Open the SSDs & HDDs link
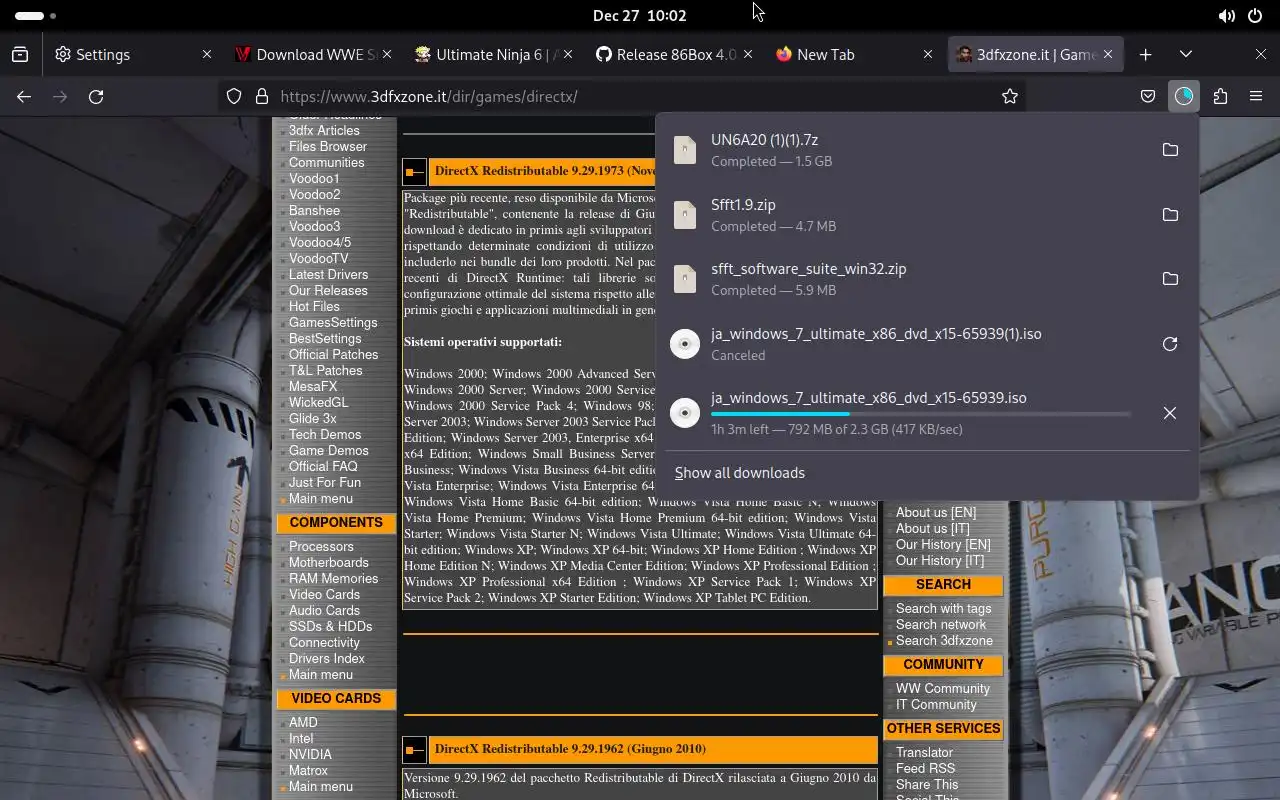This screenshot has width=1280, height=800. pos(330,627)
